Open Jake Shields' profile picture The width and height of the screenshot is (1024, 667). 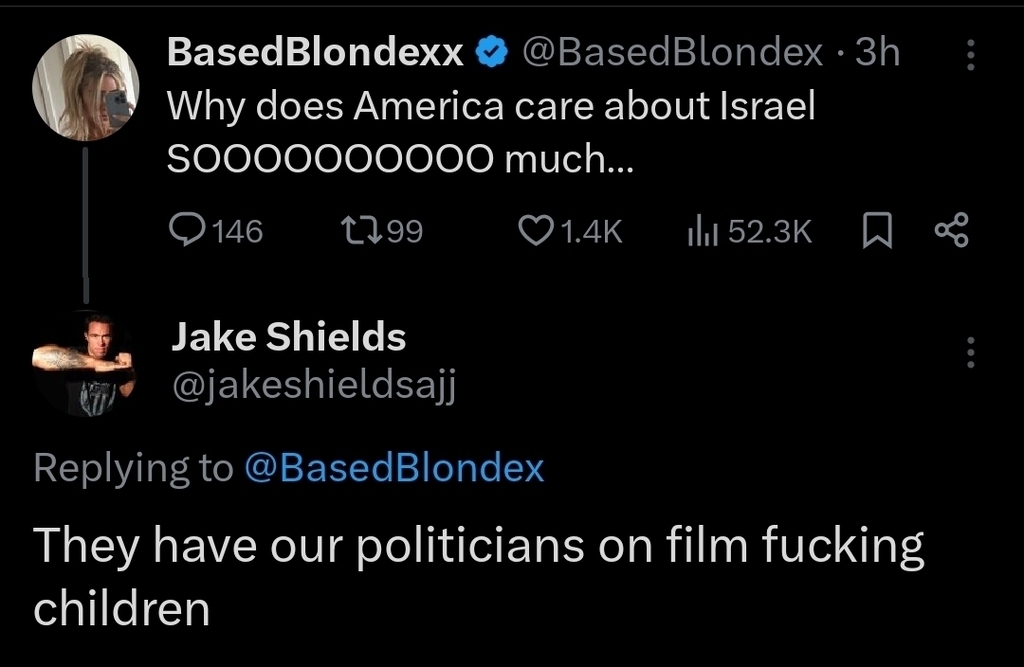(x=84, y=362)
